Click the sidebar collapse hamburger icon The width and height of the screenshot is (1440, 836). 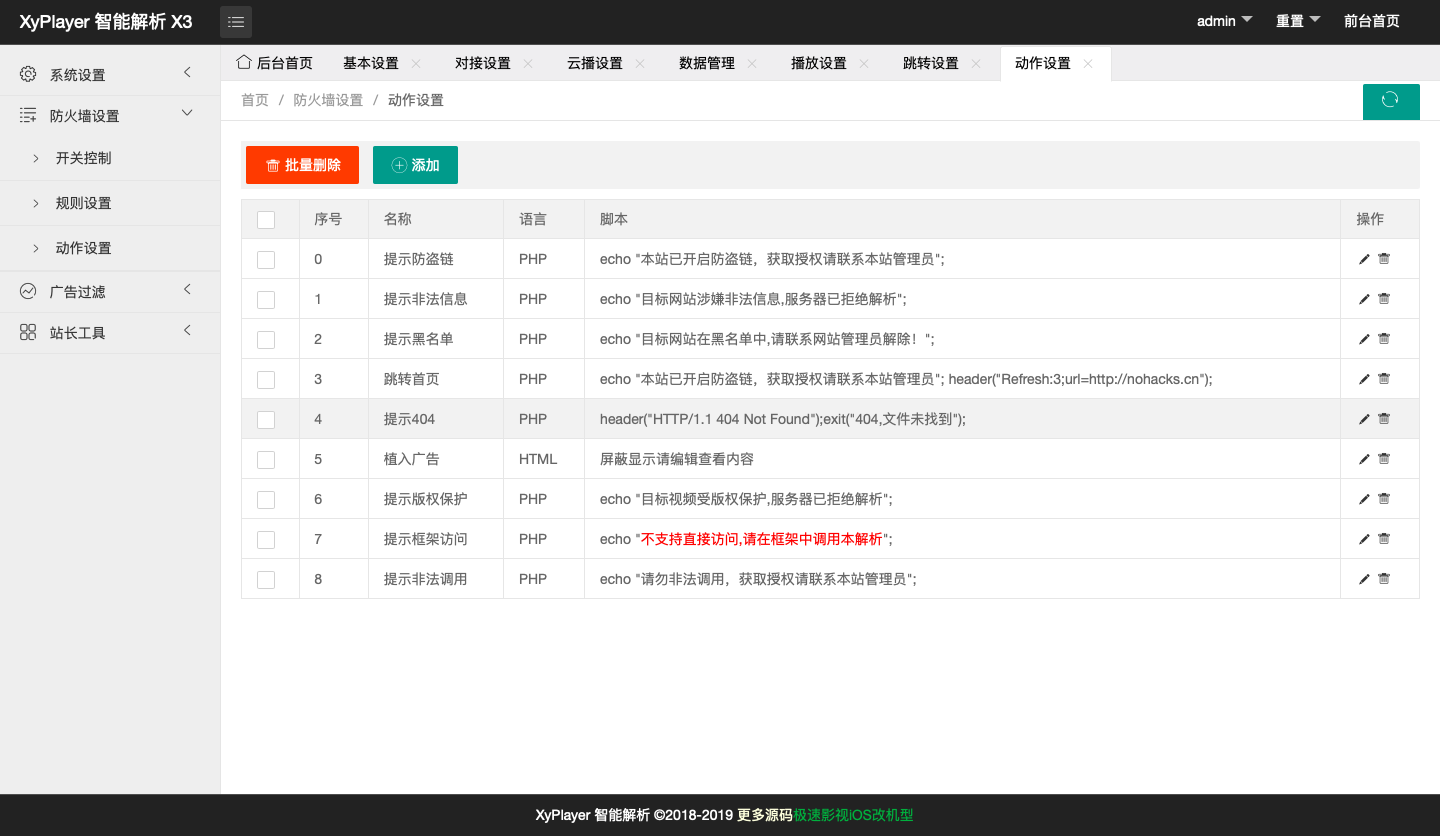[x=236, y=22]
